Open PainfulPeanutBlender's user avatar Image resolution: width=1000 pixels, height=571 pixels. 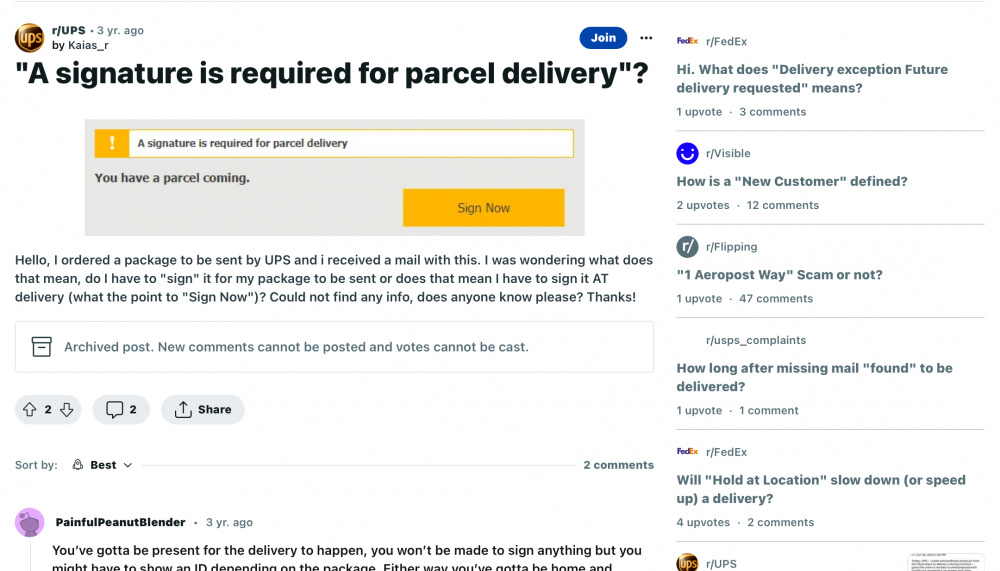(29, 523)
